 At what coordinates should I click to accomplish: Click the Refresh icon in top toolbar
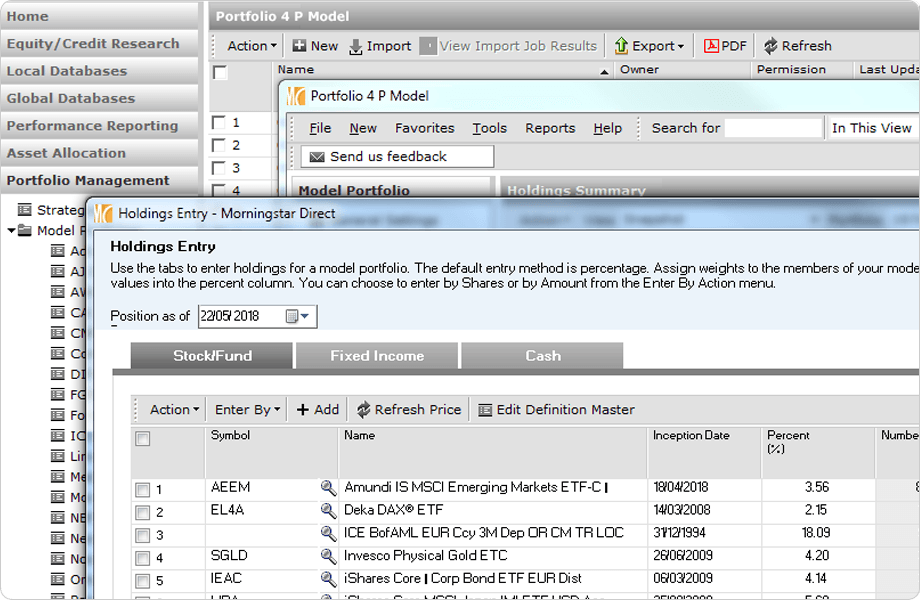770,46
